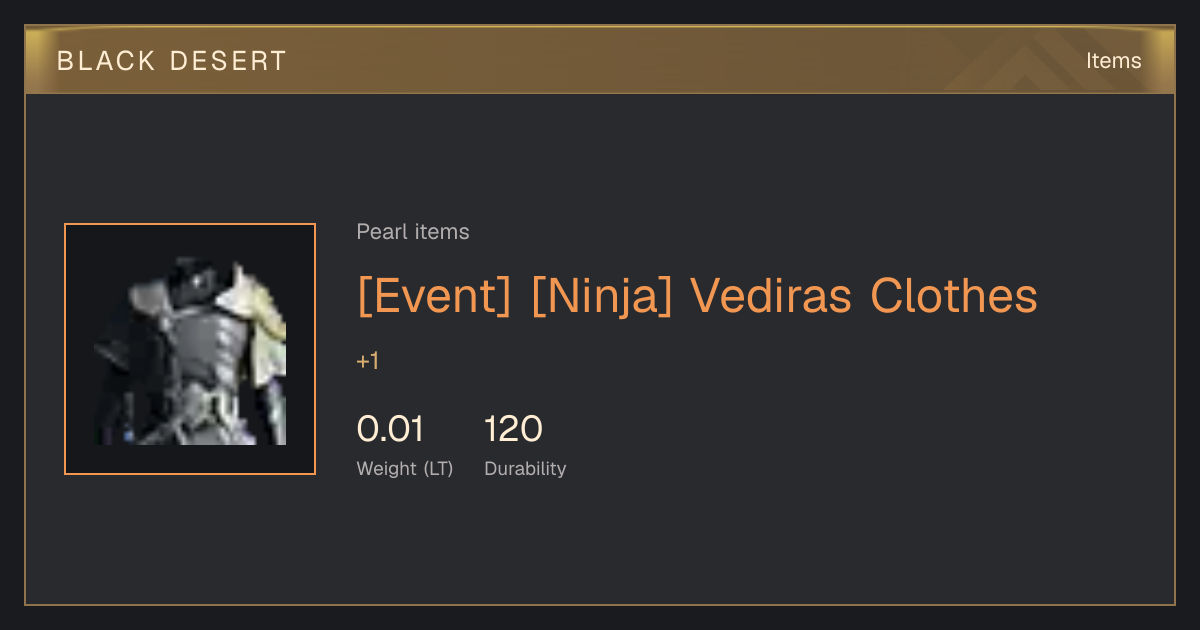The width and height of the screenshot is (1200, 630).
Task: Click the 120 durability value
Action: [513, 429]
